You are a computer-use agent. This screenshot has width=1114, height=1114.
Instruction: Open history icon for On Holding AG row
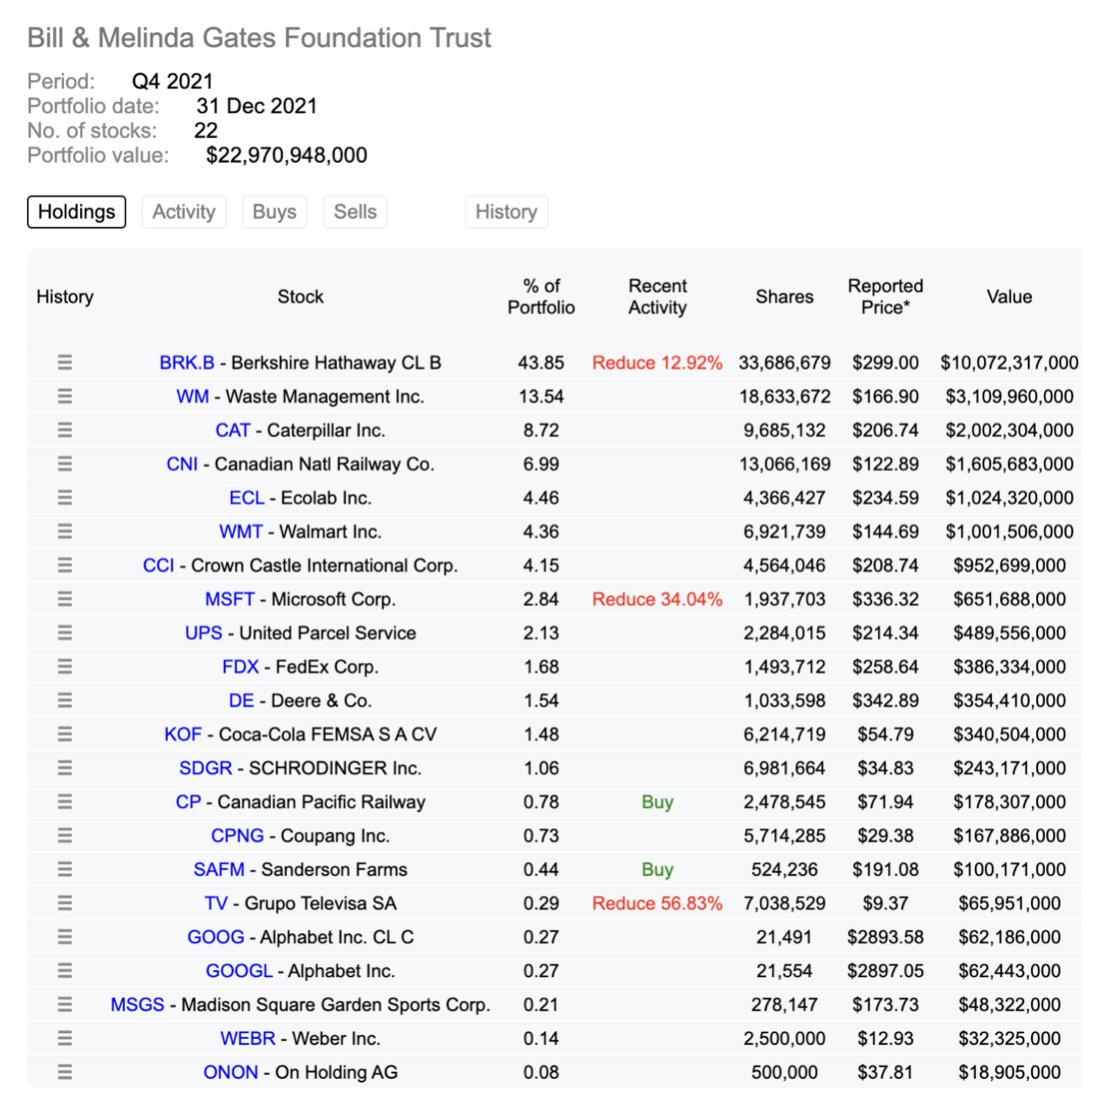tap(65, 1072)
